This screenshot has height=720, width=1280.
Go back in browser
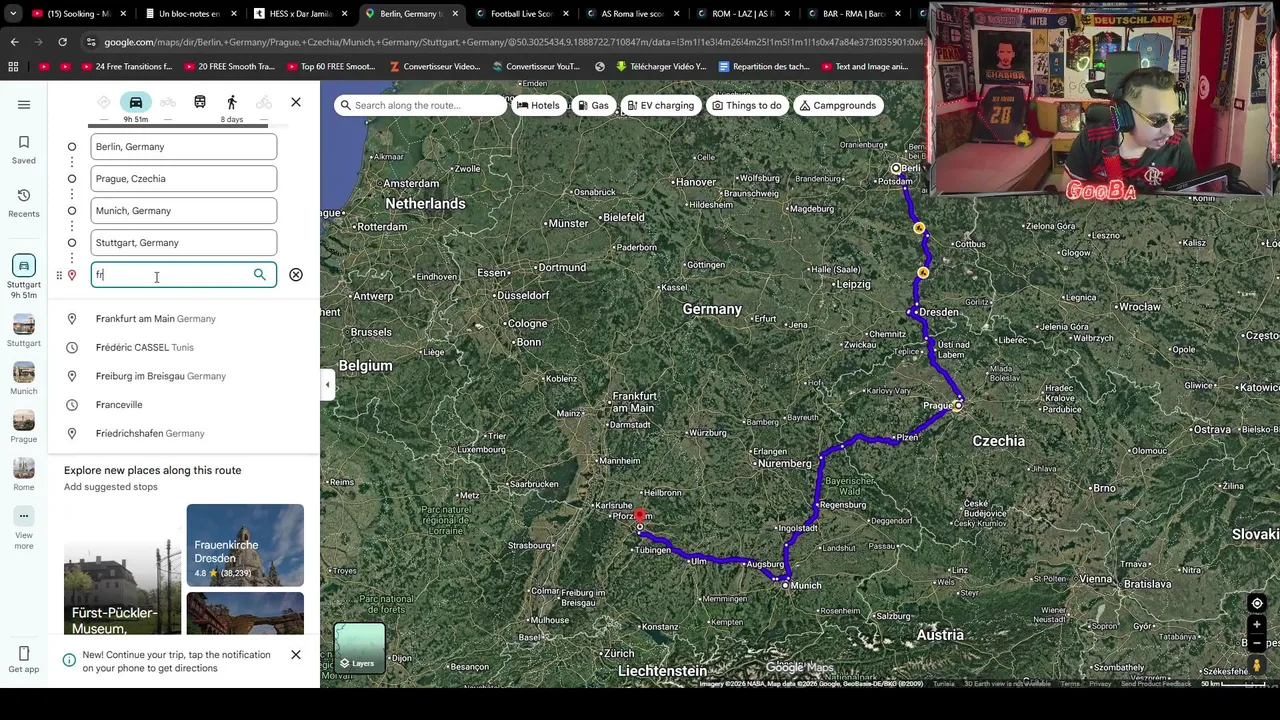14,42
